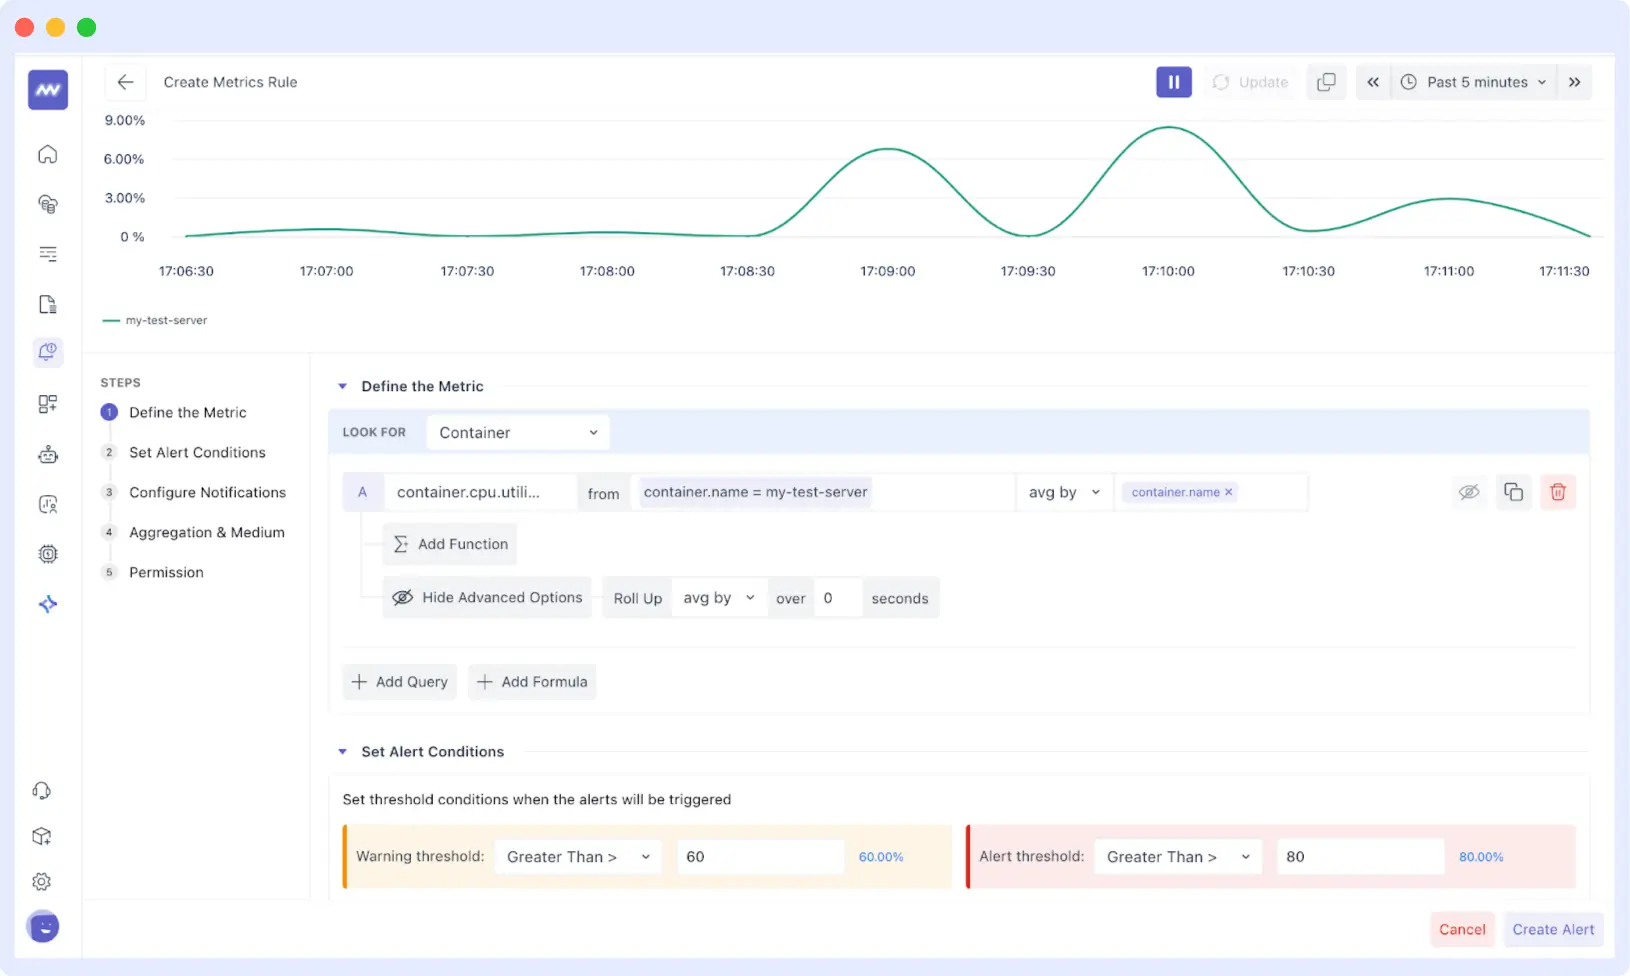Image resolution: width=1630 pixels, height=976 pixels.
Task: Open the Past 5 minutes time range dropdown
Action: (1475, 82)
